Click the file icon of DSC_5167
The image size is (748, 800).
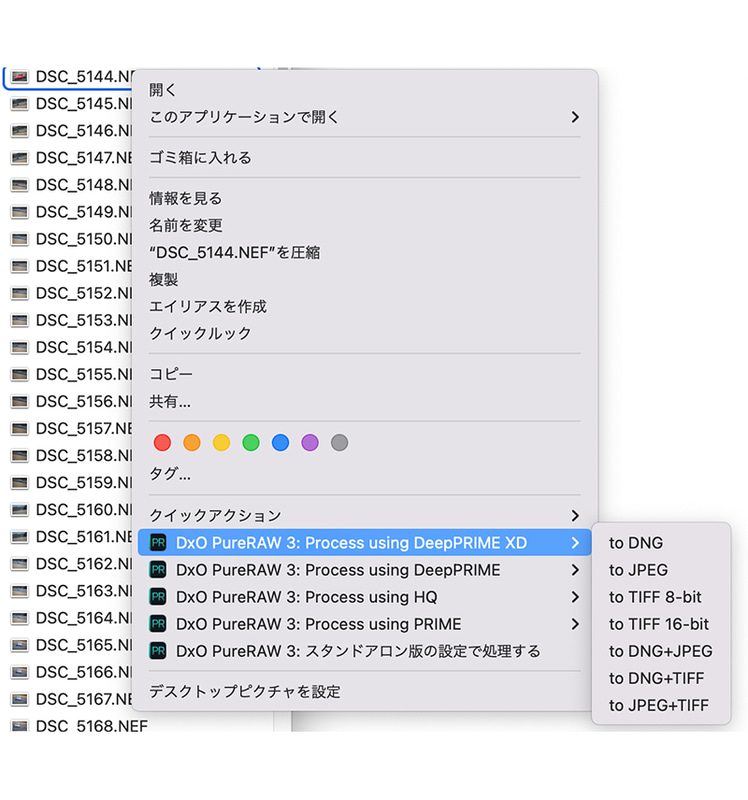tap(20, 699)
